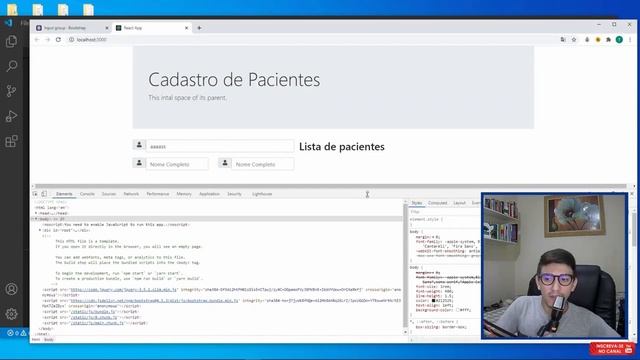Close the DevTools panel
The width and height of the screenshot is (640, 360).
tap(632, 193)
